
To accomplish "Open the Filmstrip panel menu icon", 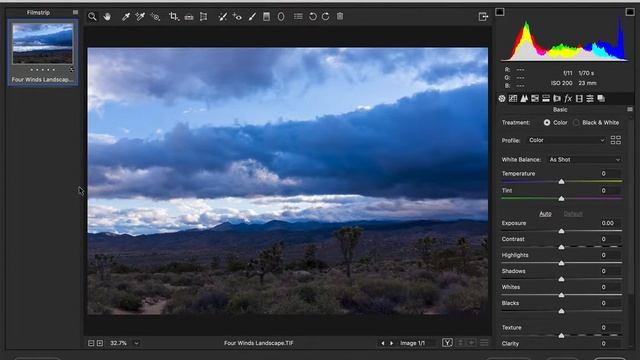I will click(76, 12).
